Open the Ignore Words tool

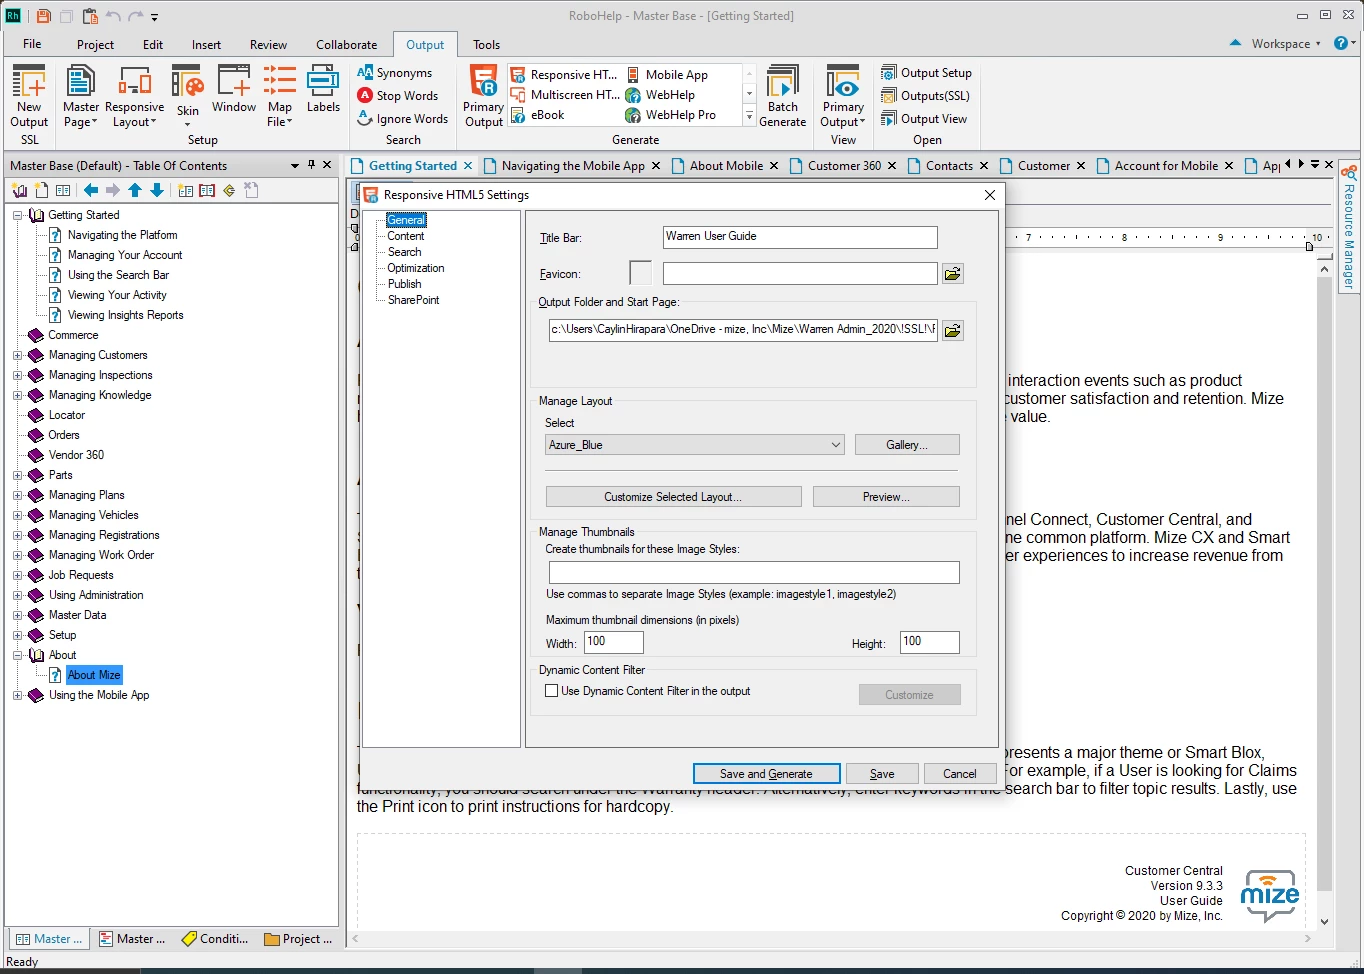coord(403,119)
